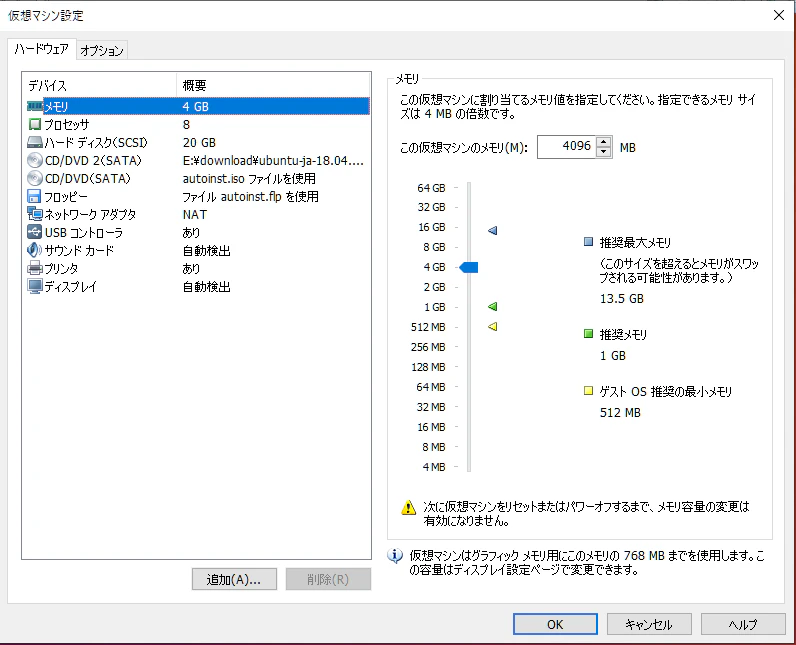Image resolution: width=796 pixels, height=645 pixels.
Task: Select the CD/DVD 2(SATA) row
Action: (198, 160)
